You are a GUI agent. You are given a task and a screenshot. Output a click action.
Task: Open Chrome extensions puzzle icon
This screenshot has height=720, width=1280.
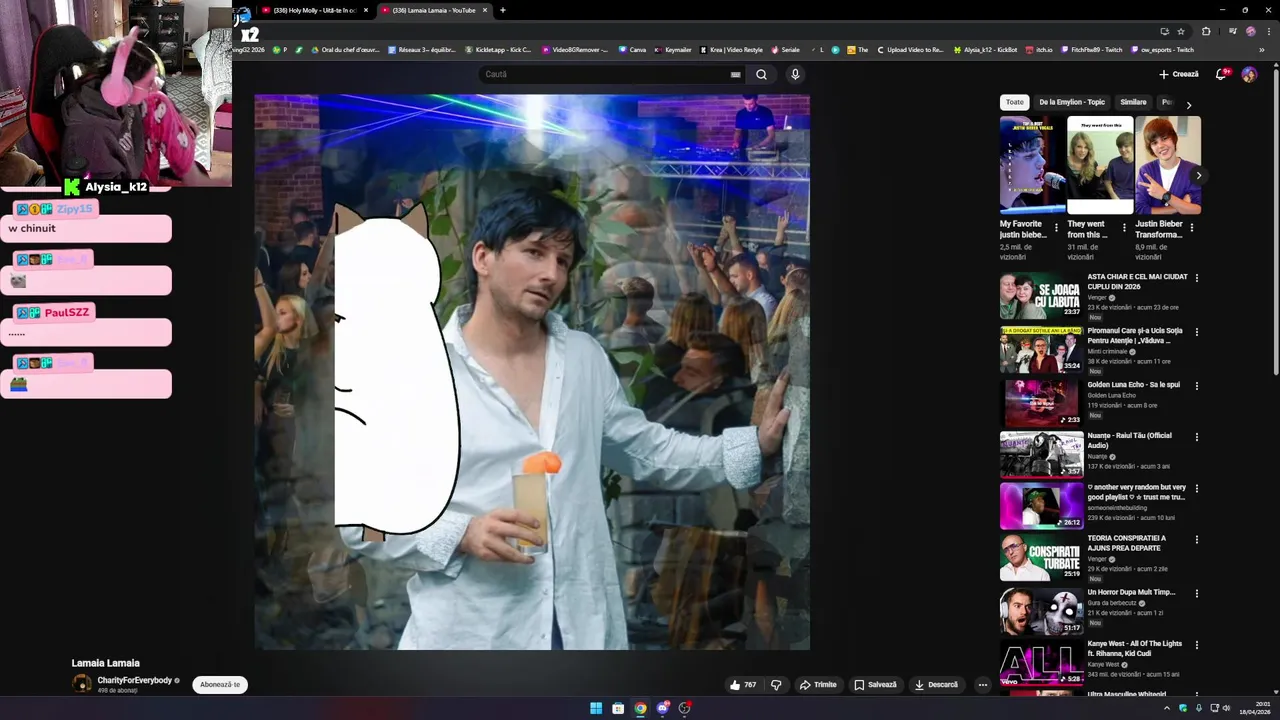click(1206, 31)
